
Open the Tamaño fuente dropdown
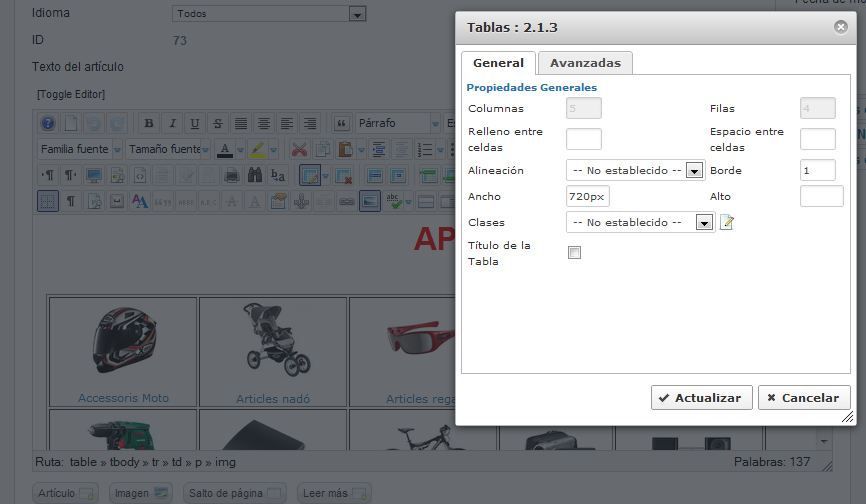coord(168,149)
